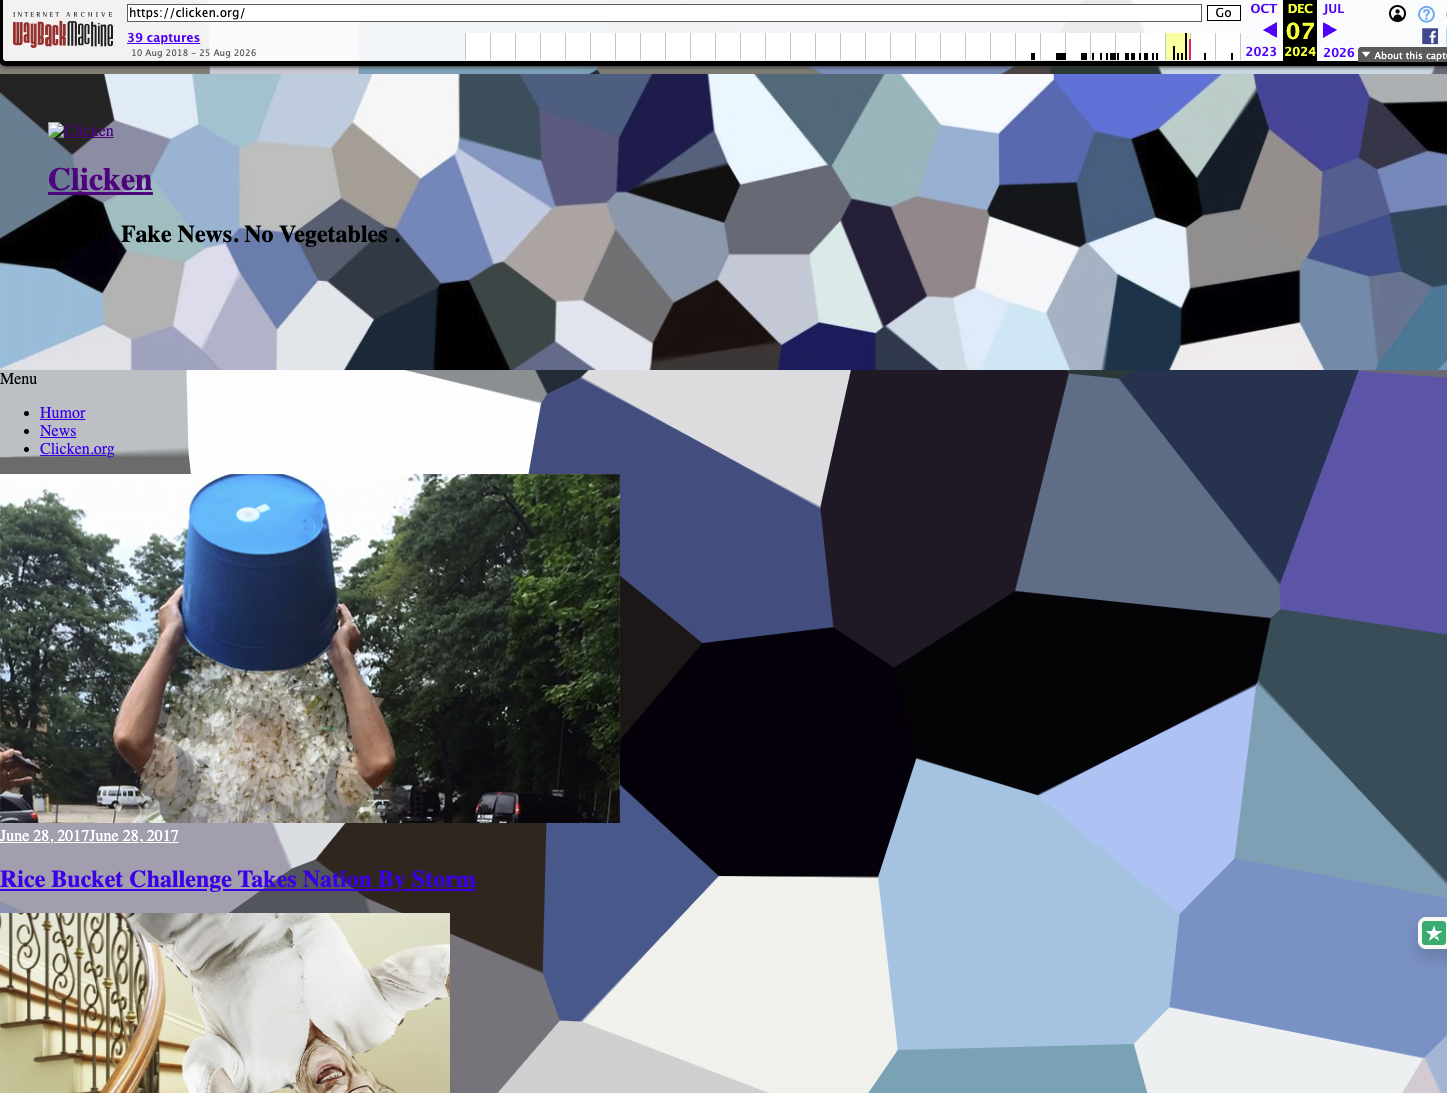The height and width of the screenshot is (1093, 1447).
Task: Click the tagline 'Fake News. No Vegetables .'
Action: click(260, 234)
